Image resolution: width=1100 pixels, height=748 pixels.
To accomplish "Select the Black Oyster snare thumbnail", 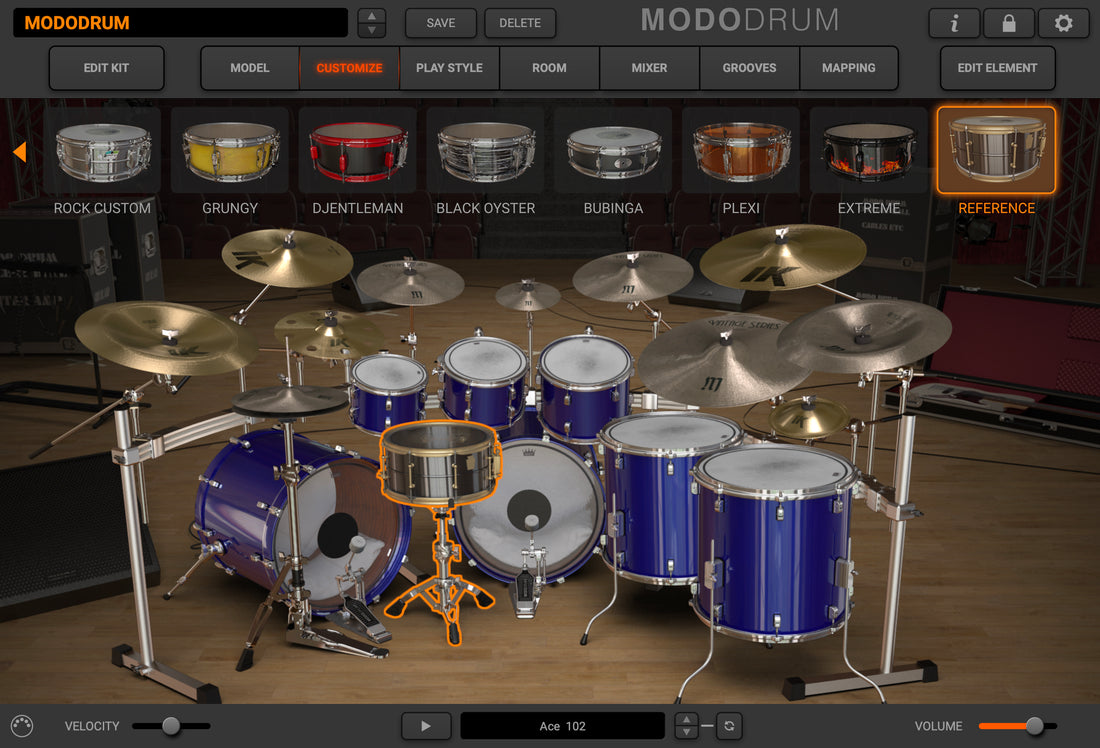I will pyautogui.click(x=485, y=151).
